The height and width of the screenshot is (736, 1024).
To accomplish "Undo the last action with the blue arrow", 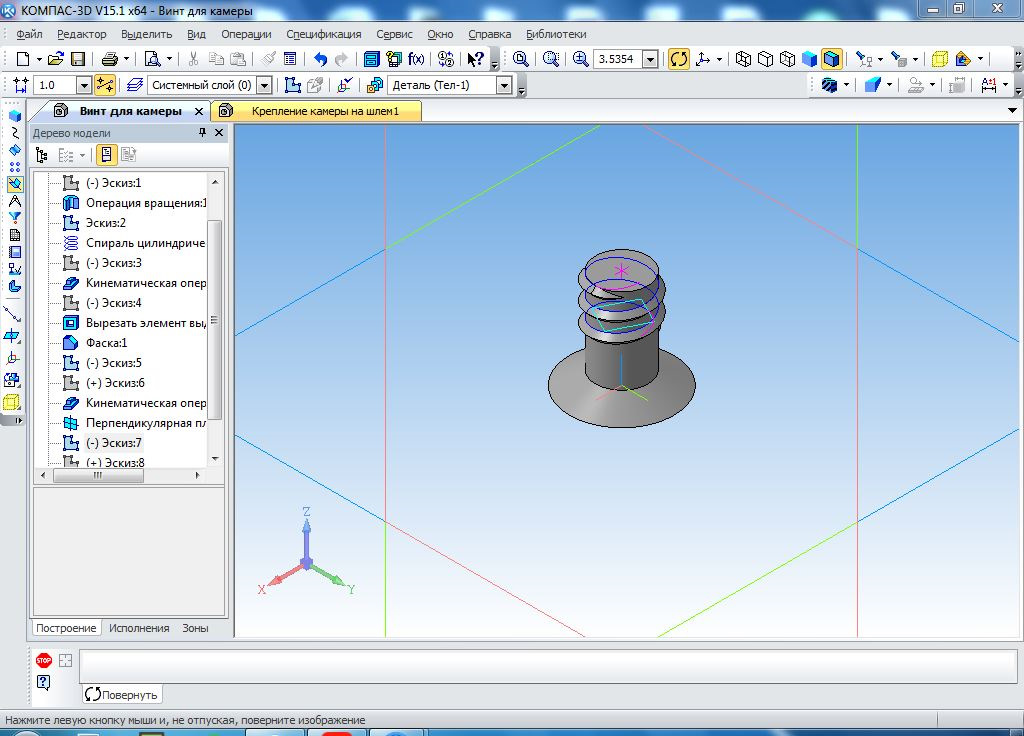I will pyautogui.click(x=320, y=59).
